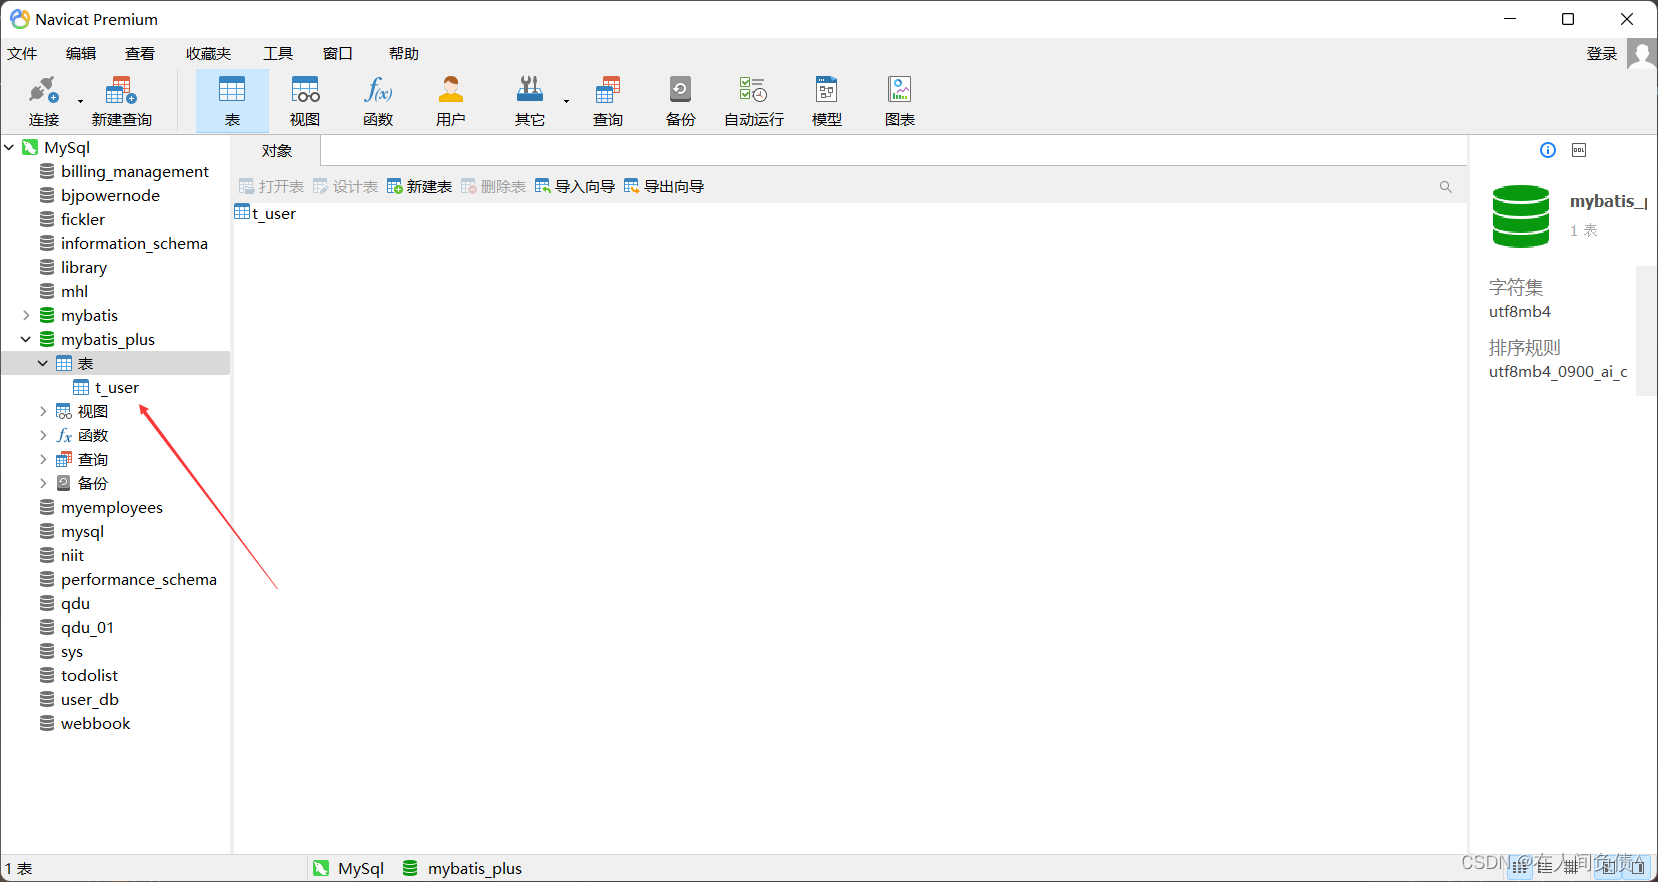Select the niit database

tap(72, 555)
